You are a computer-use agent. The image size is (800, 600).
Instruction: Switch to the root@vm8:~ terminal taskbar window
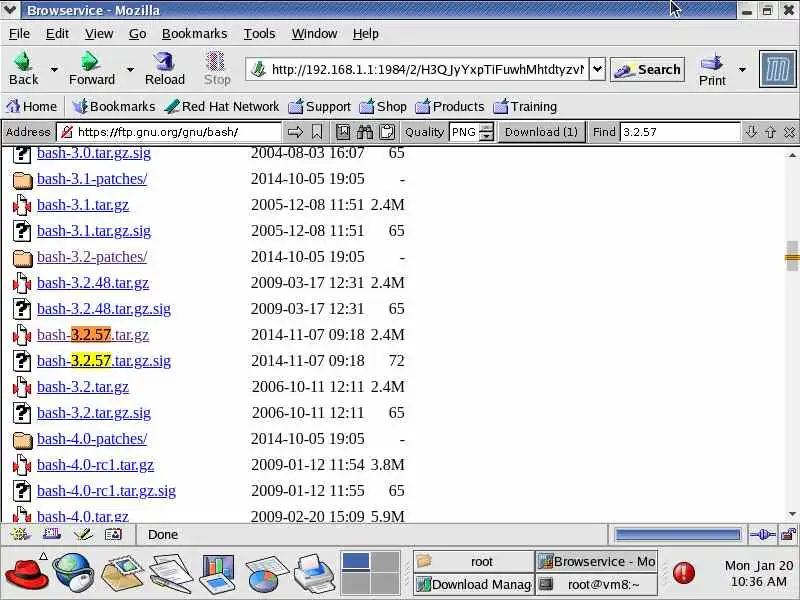pyautogui.click(x=596, y=584)
